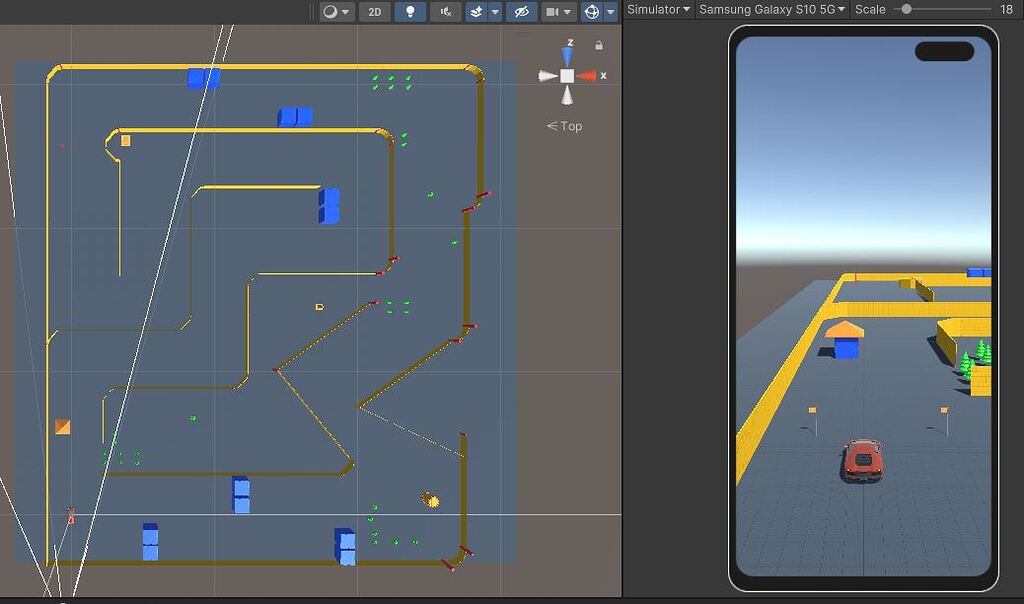Click the red car on the simulated phone screen
Screen dimensions: 1024x604
point(863,462)
